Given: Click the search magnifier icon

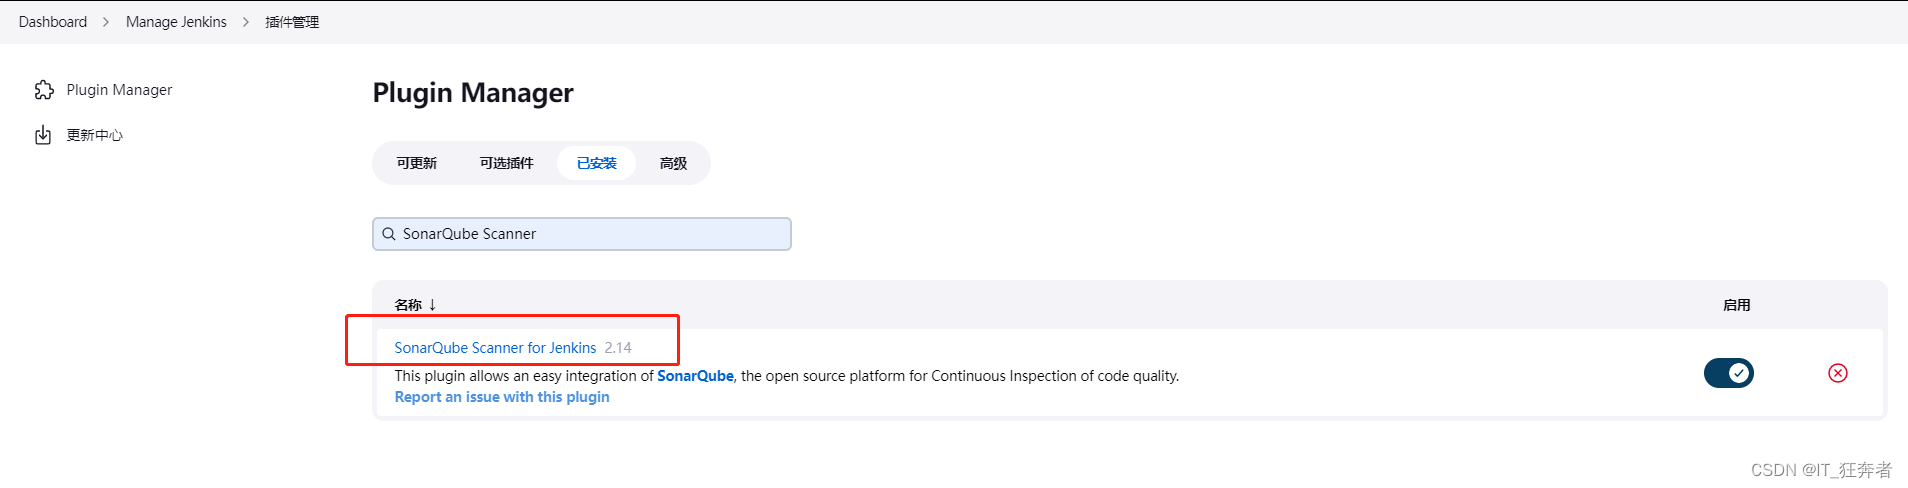Looking at the screenshot, I should click(x=389, y=234).
